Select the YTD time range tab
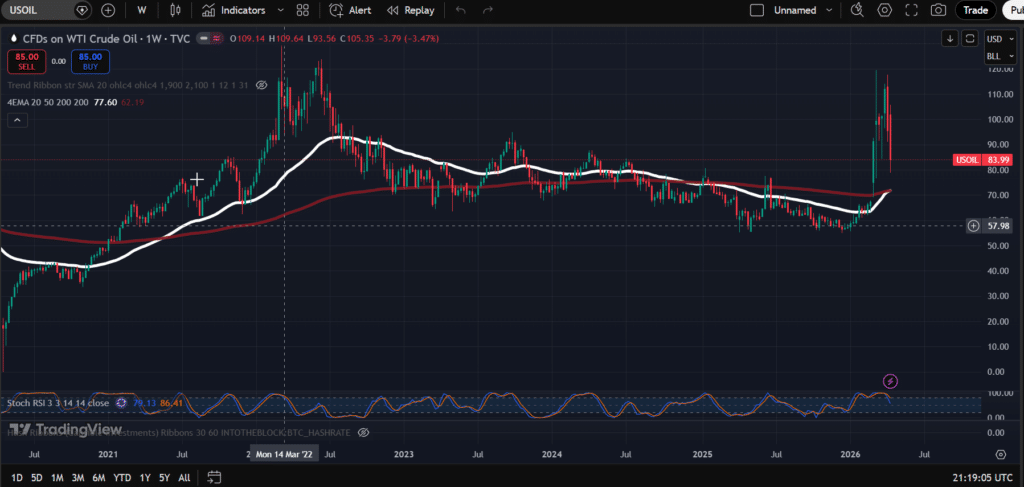1024x487 pixels. [122, 478]
